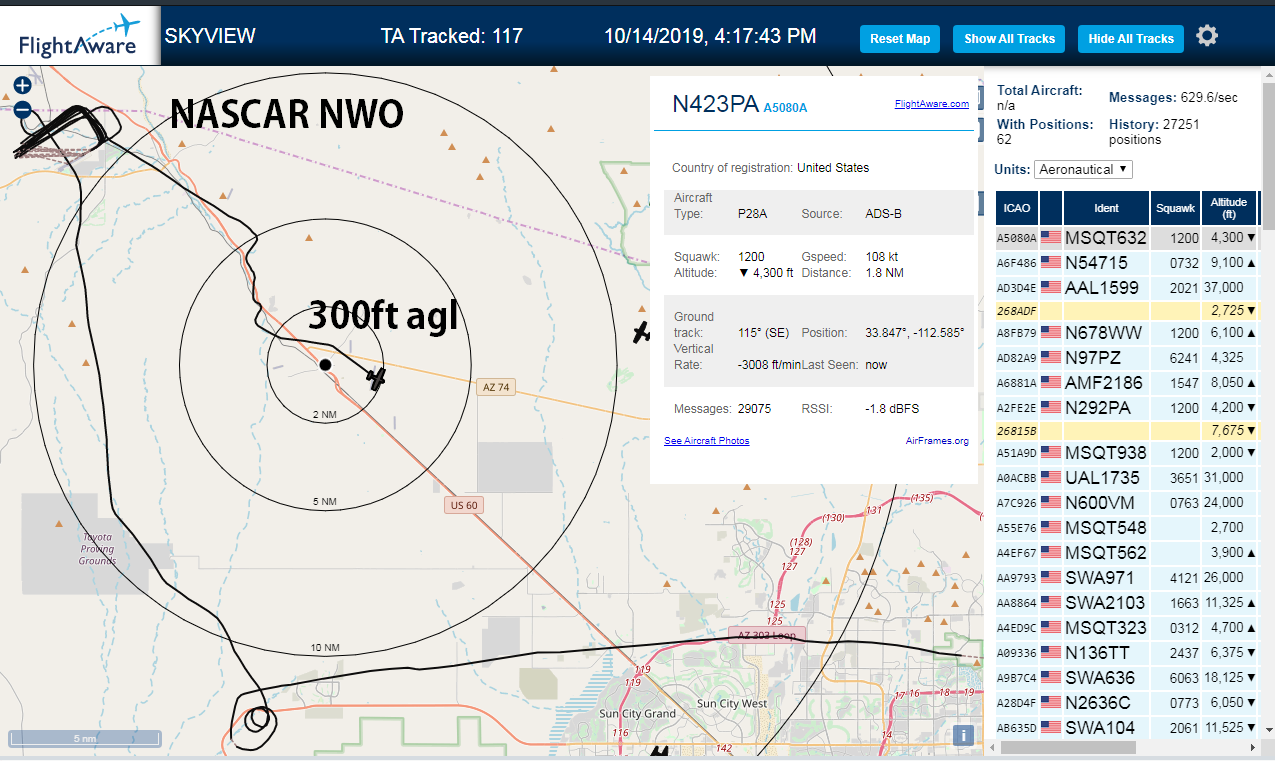Click Show All Tracks button
Viewport: 1275px width, 761px height.
pyautogui.click(x=1009, y=39)
